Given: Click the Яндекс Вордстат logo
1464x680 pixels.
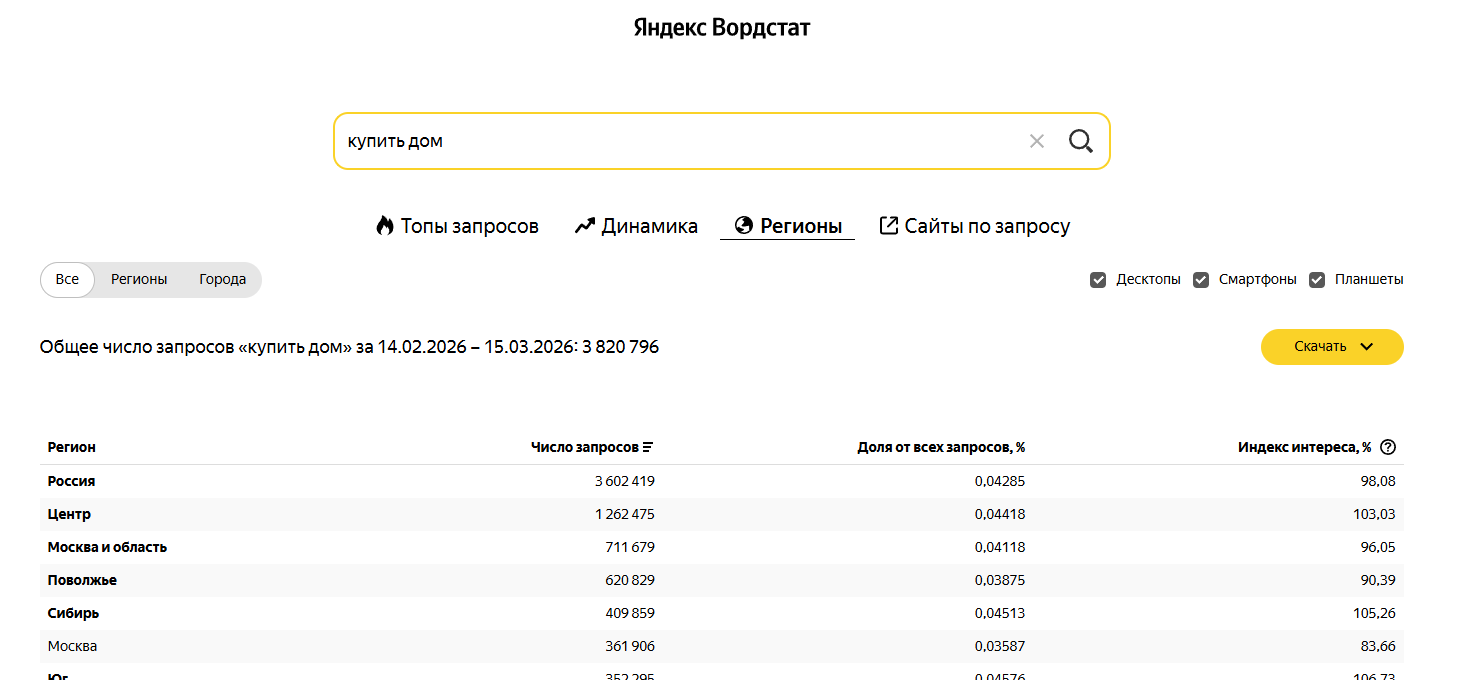Looking at the screenshot, I should [722, 28].
